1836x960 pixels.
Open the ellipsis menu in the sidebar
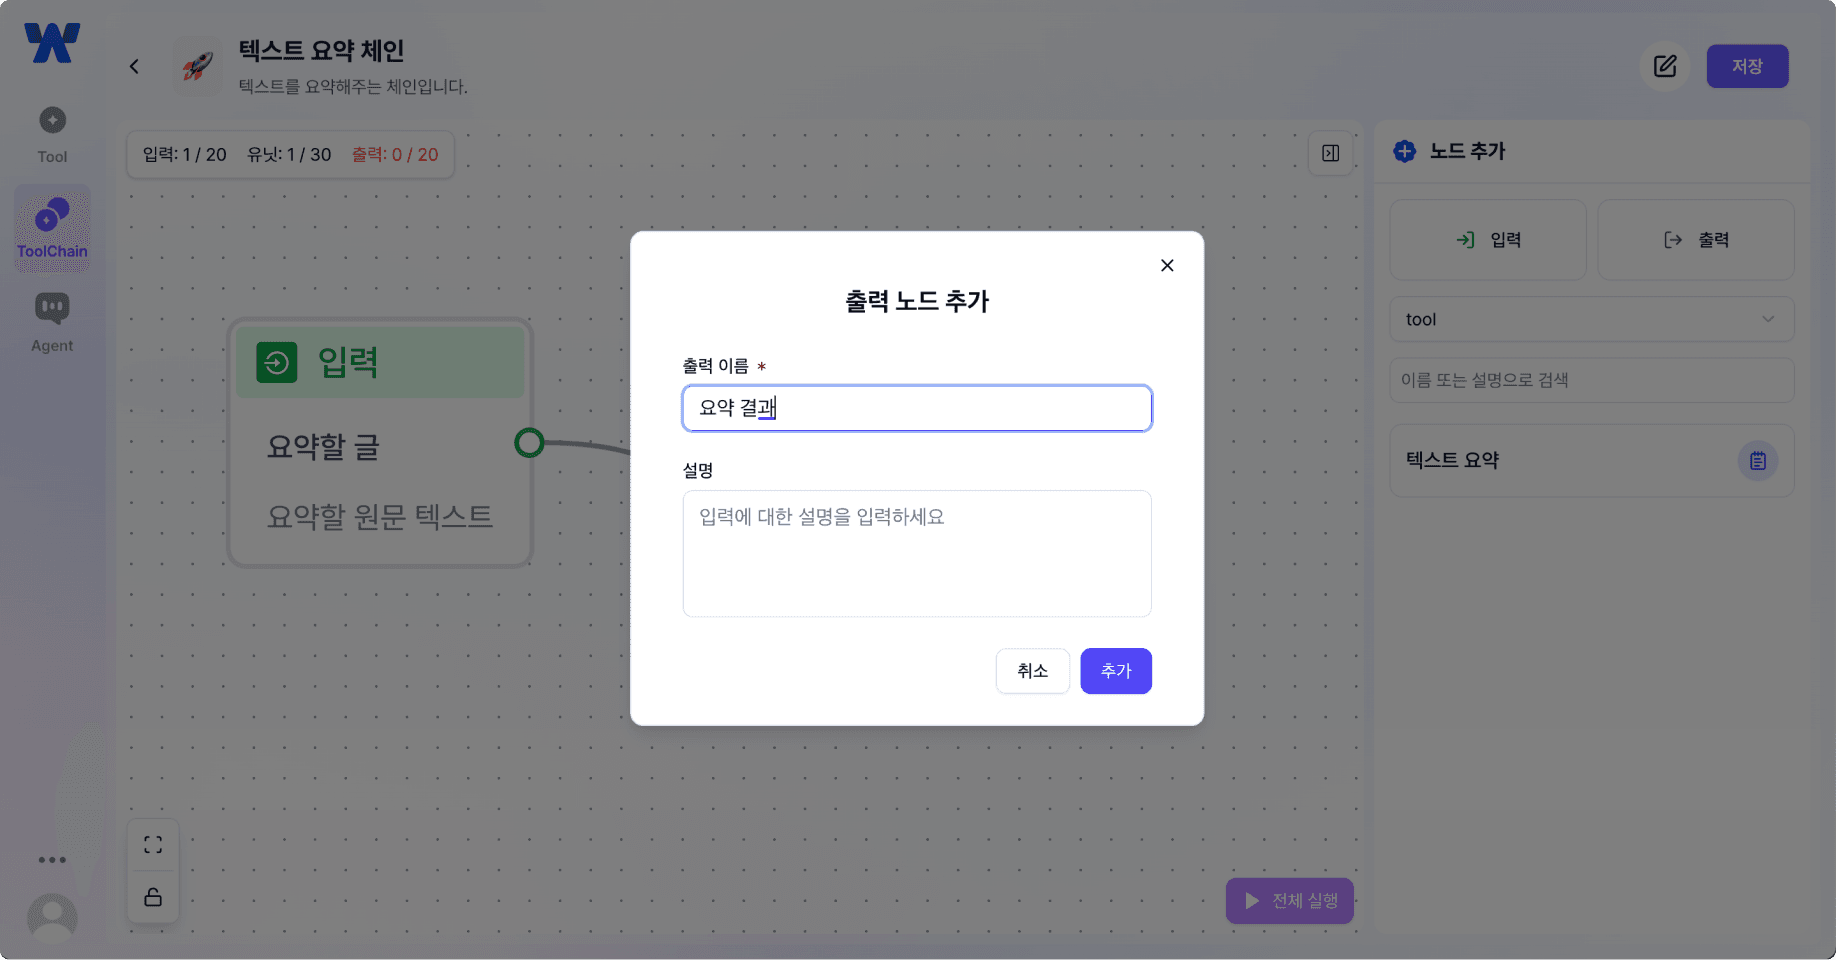coord(52,859)
